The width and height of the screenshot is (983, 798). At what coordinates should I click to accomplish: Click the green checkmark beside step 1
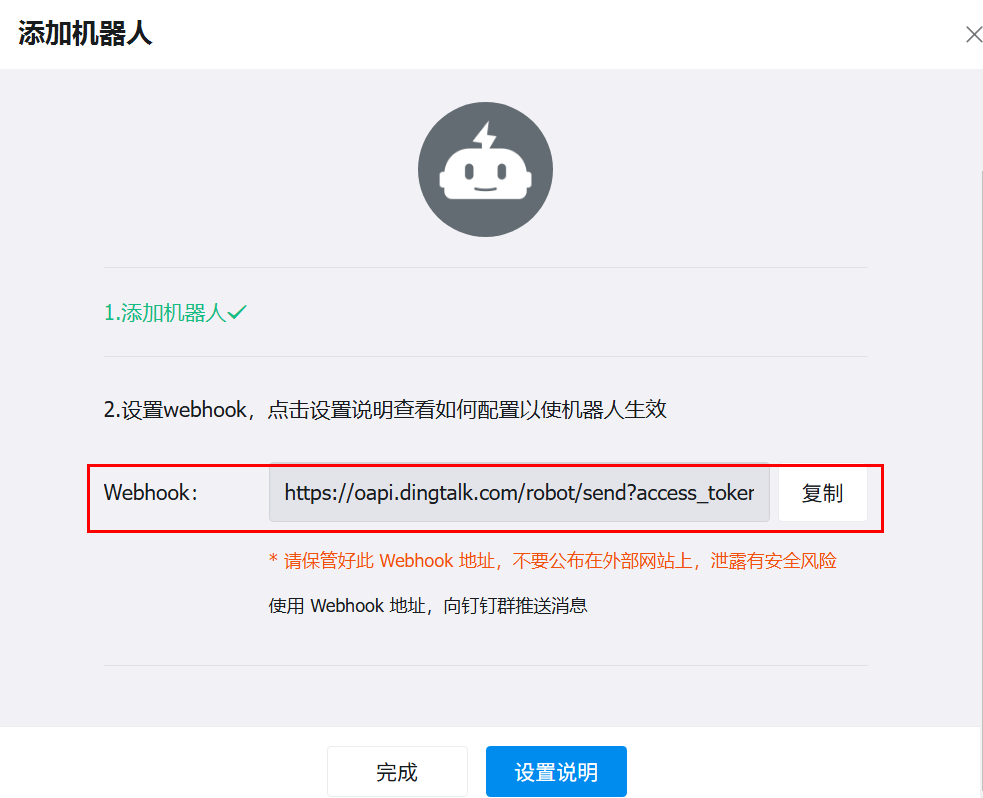(237, 313)
